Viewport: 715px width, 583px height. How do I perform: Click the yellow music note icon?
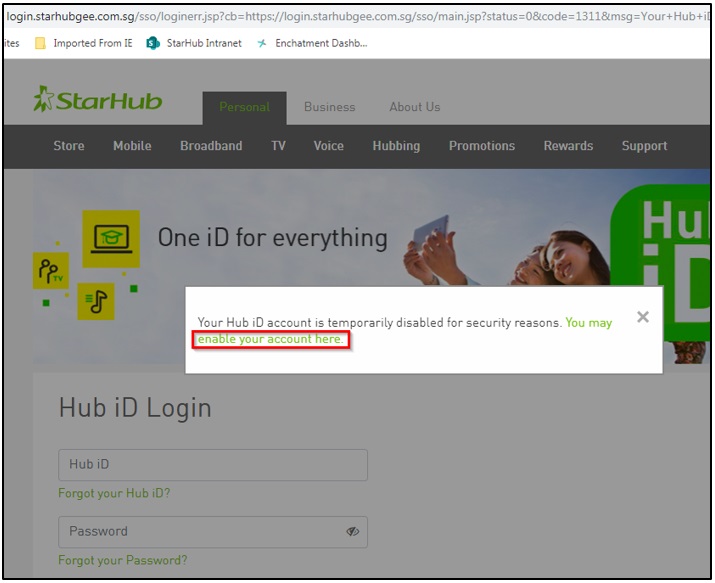point(96,301)
